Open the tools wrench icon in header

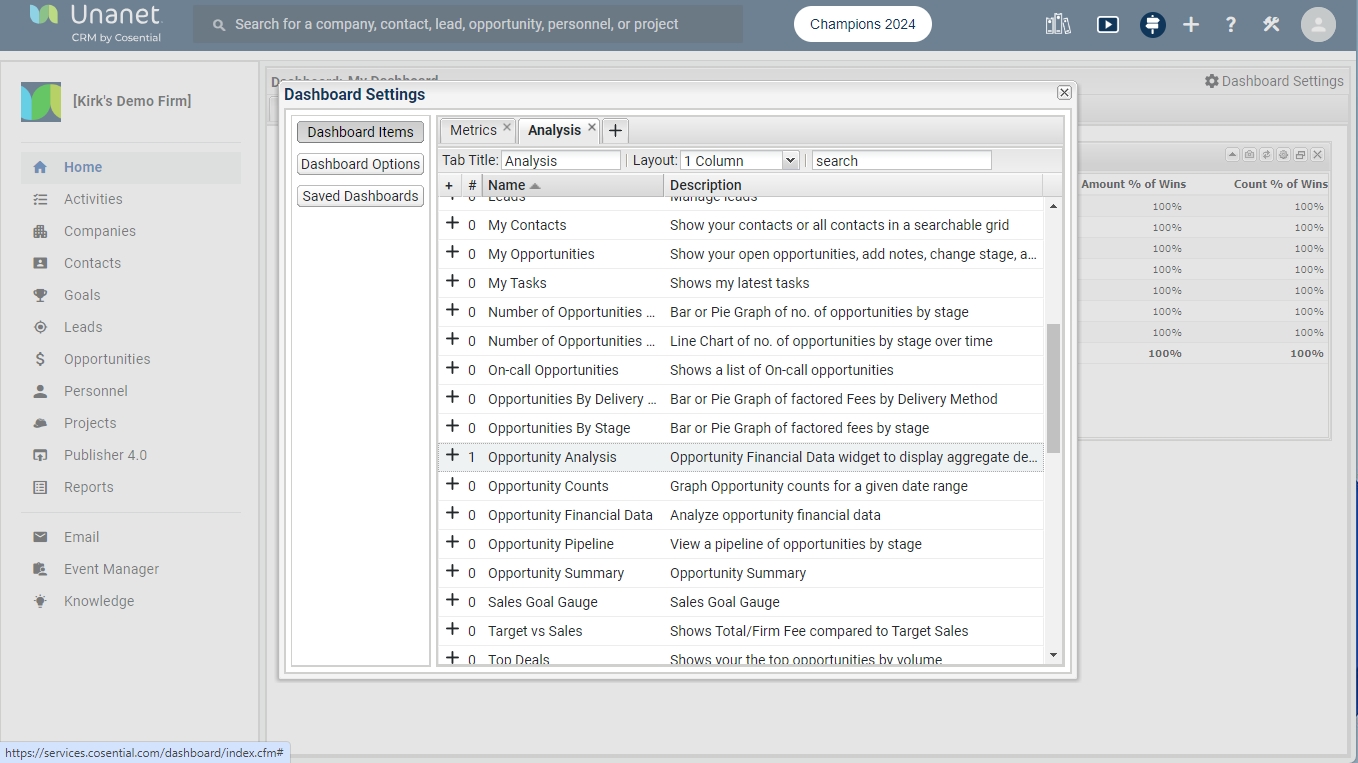[1271, 25]
